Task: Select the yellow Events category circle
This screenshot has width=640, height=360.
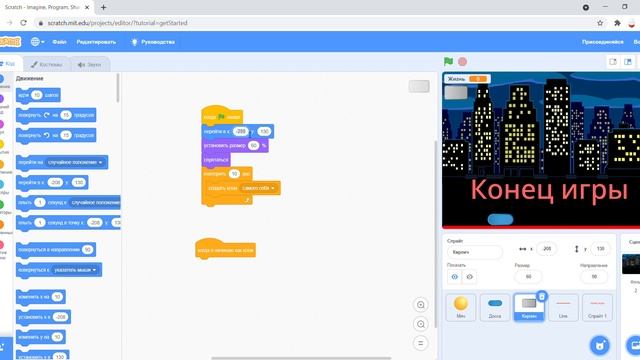Action: (x=2, y=144)
